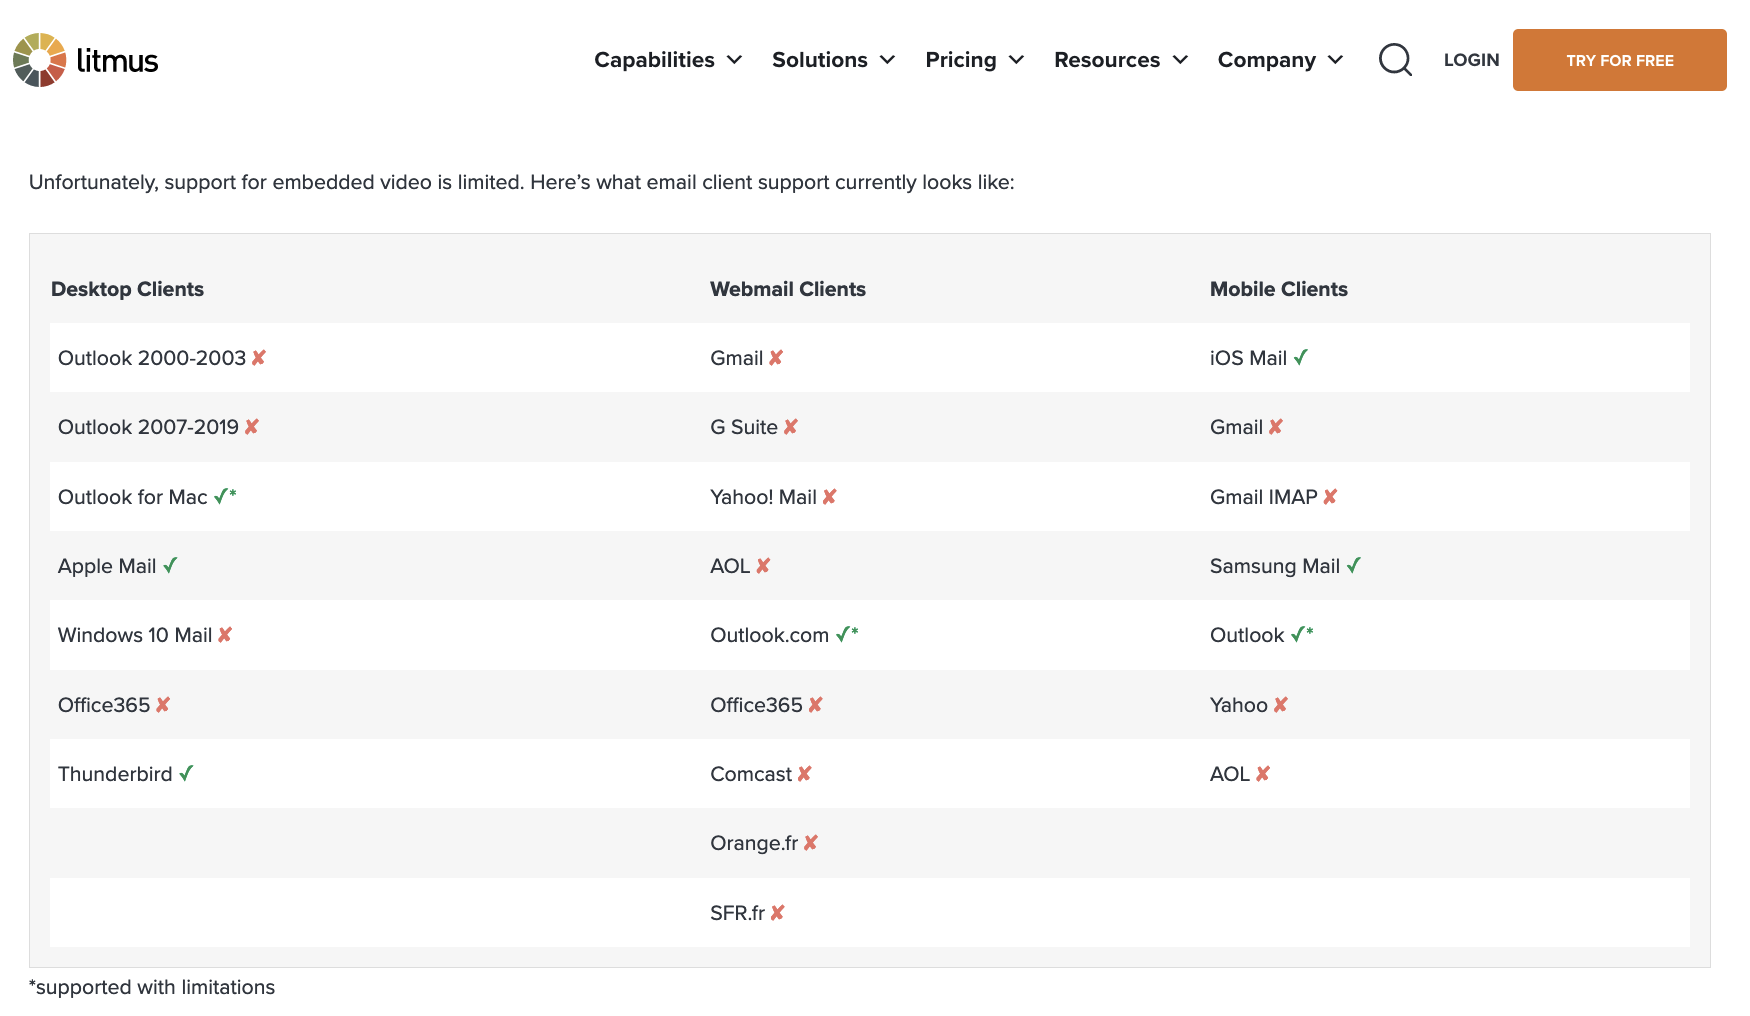Open the Pricing menu
The width and height of the screenshot is (1750, 1016).
pyautogui.click(x=961, y=60)
